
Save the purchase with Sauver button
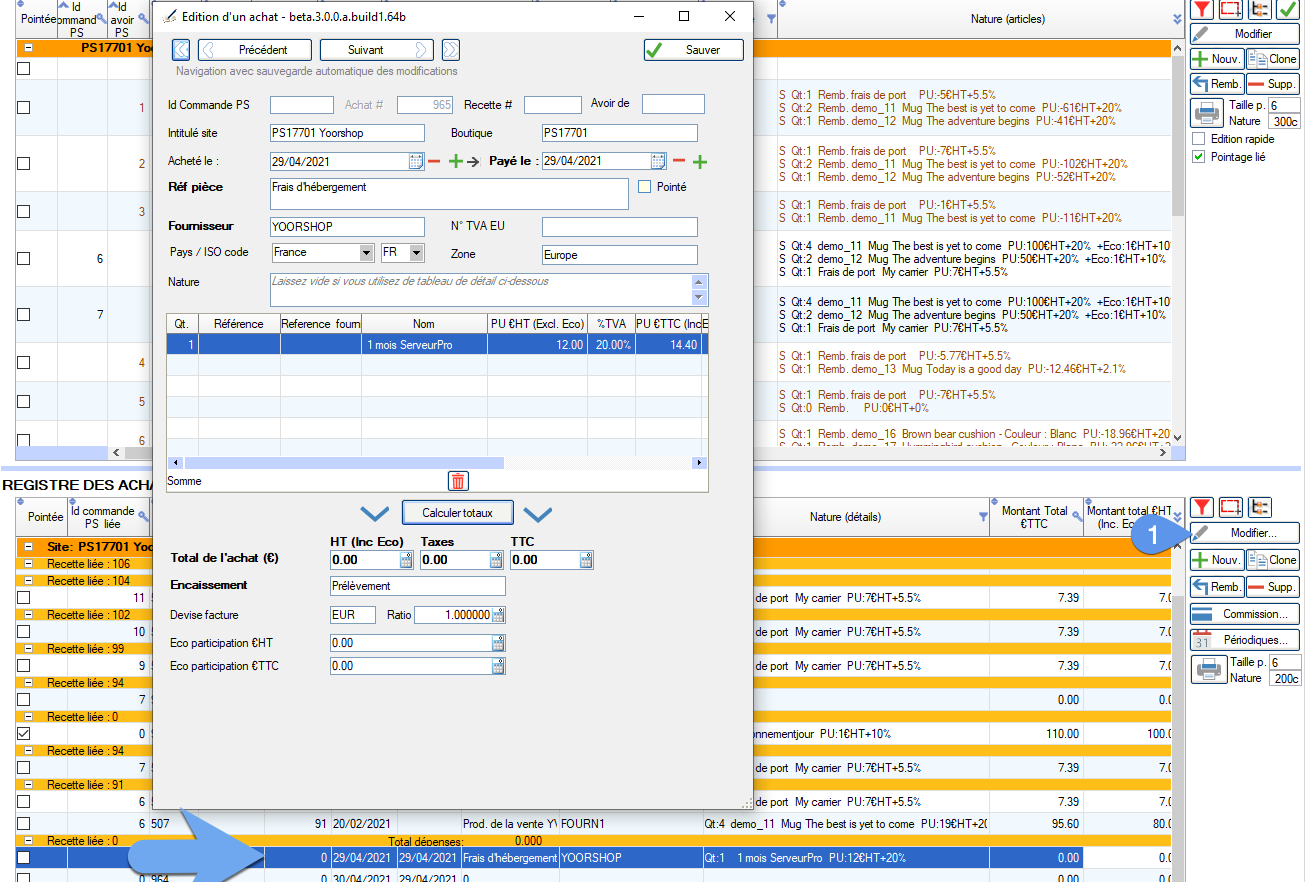tap(694, 50)
